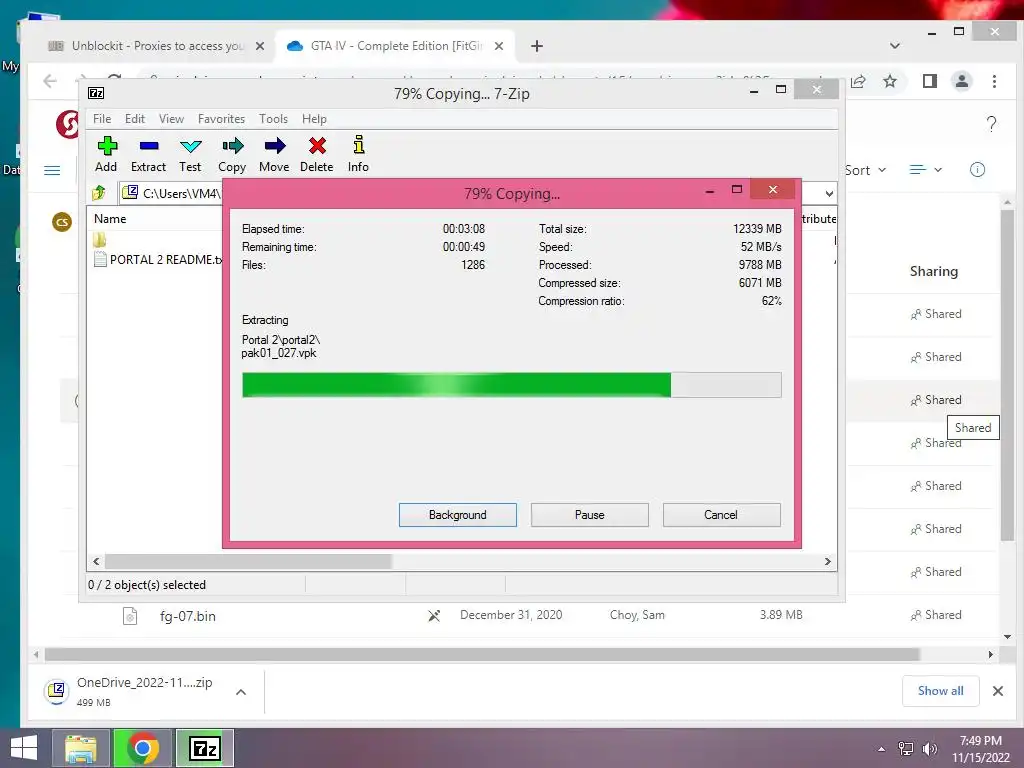Open the Favorites menu in 7-Zip

pyautogui.click(x=221, y=119)
